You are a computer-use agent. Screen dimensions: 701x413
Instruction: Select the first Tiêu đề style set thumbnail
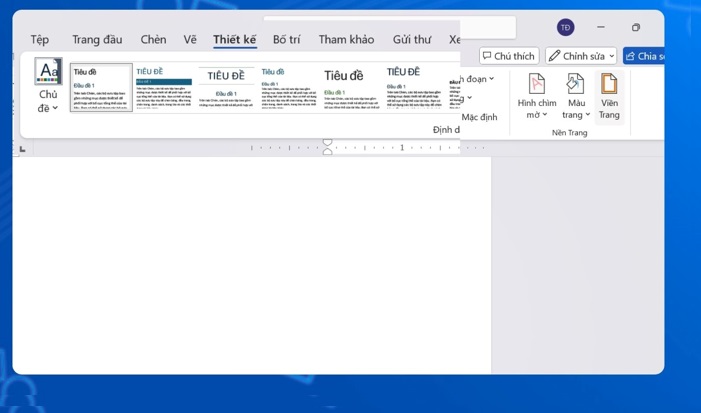coord(101,88)
